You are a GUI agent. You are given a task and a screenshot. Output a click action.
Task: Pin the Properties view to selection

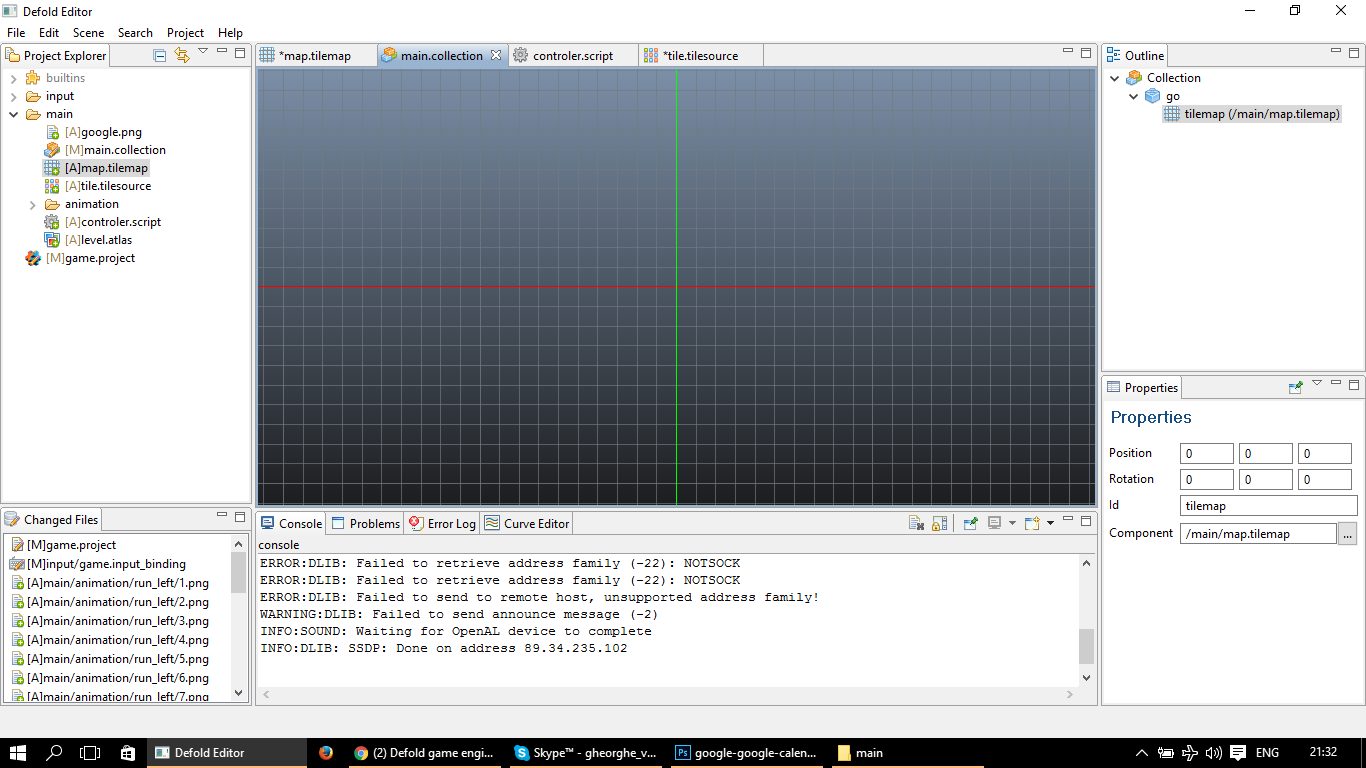click(x=1296, y=387)
